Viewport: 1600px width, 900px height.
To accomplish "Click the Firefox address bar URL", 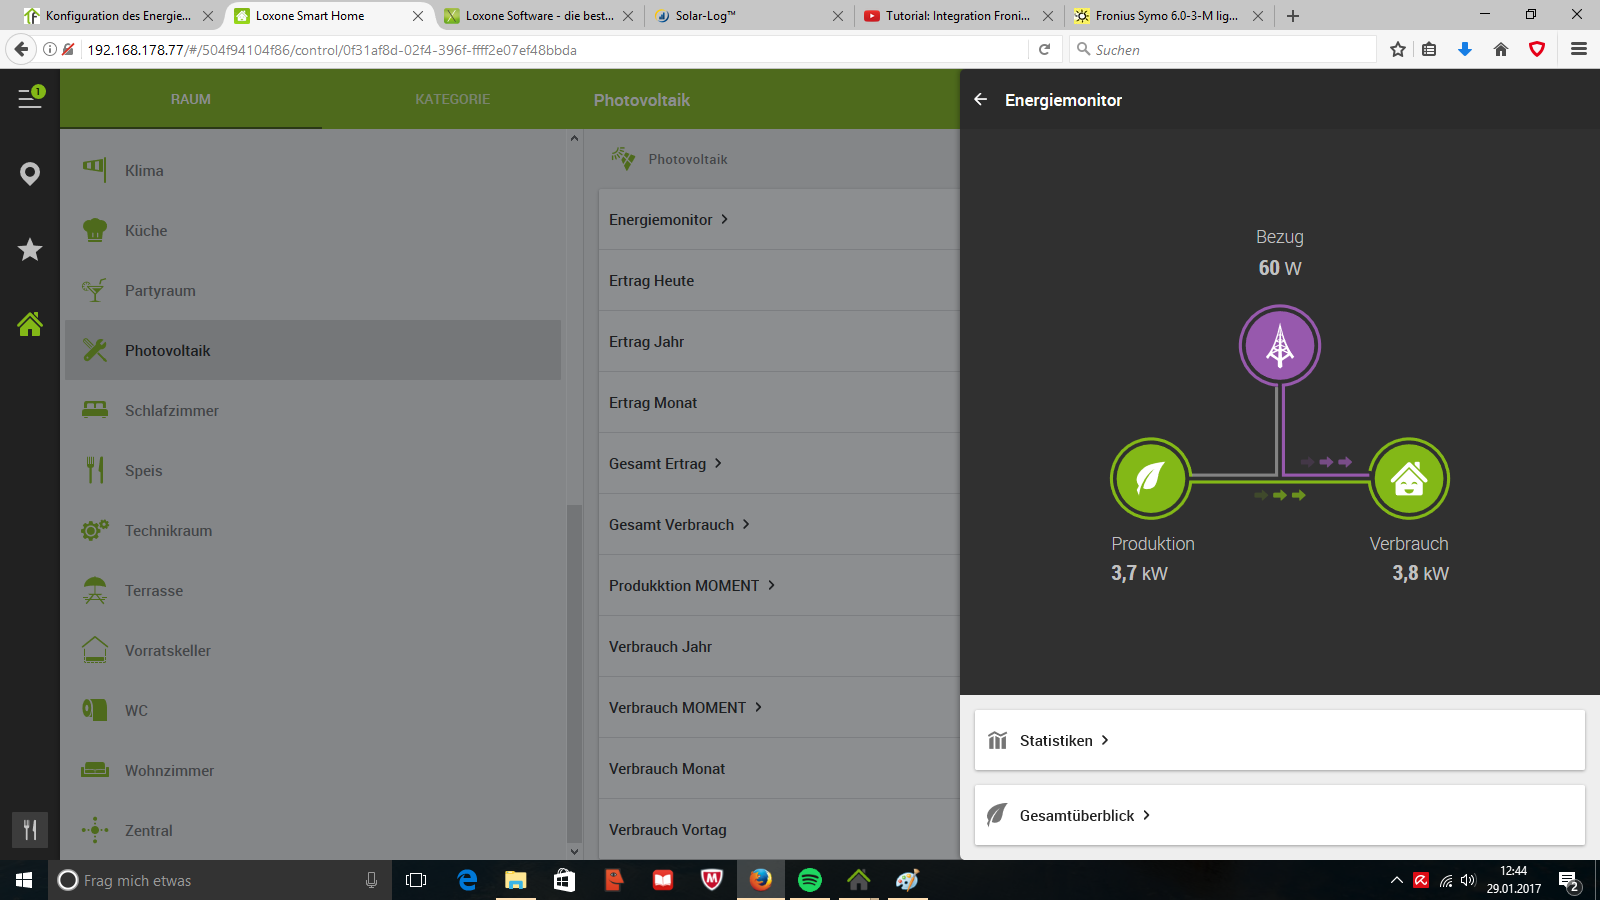I will 332,50.
